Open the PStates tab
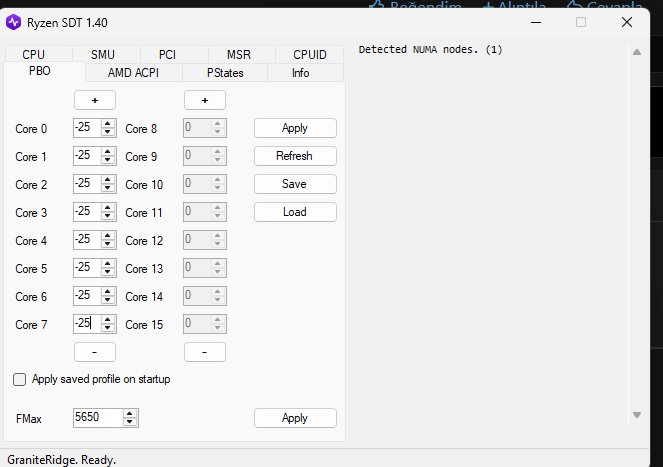 click(225, 73)
